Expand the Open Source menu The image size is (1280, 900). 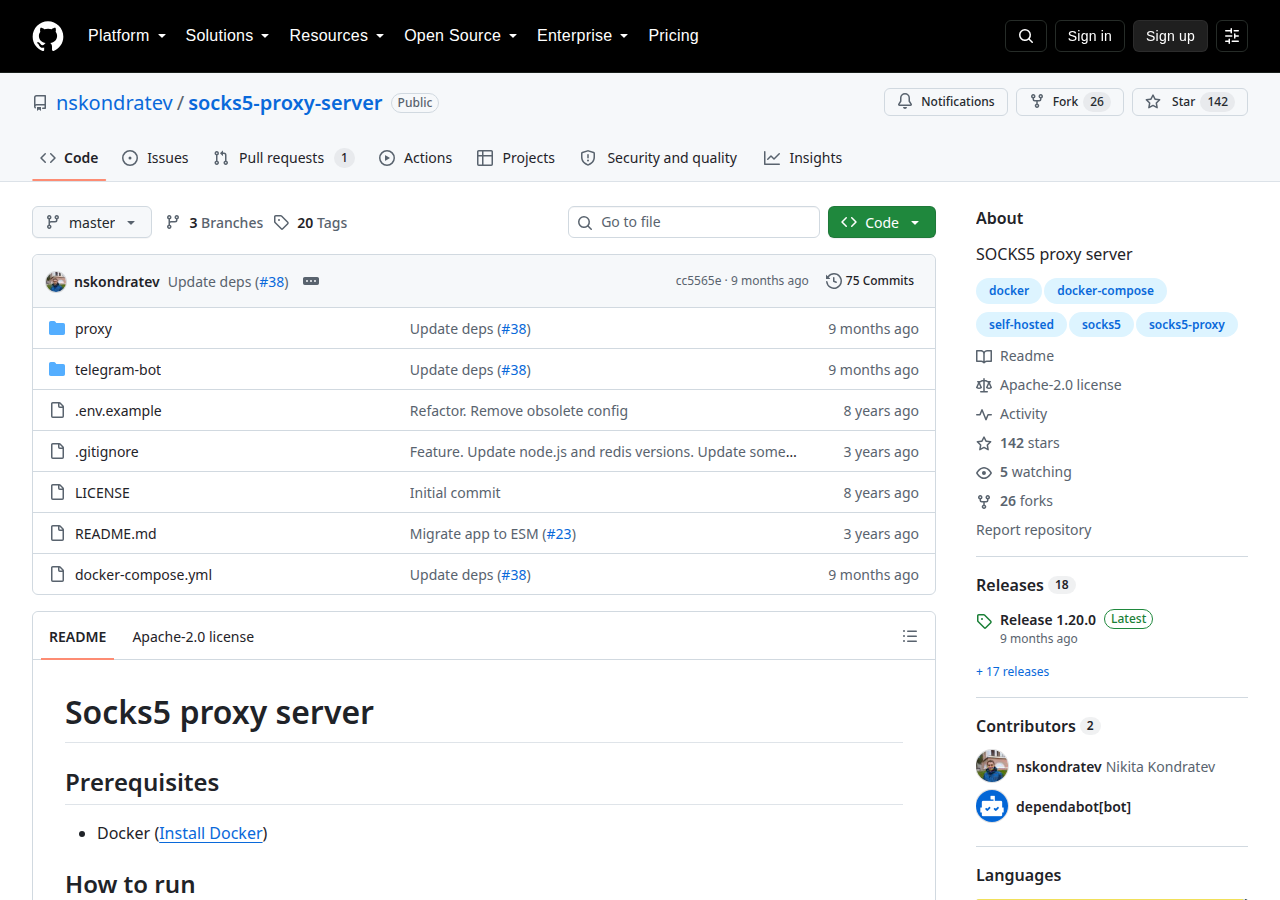click(x=461, y=36)
